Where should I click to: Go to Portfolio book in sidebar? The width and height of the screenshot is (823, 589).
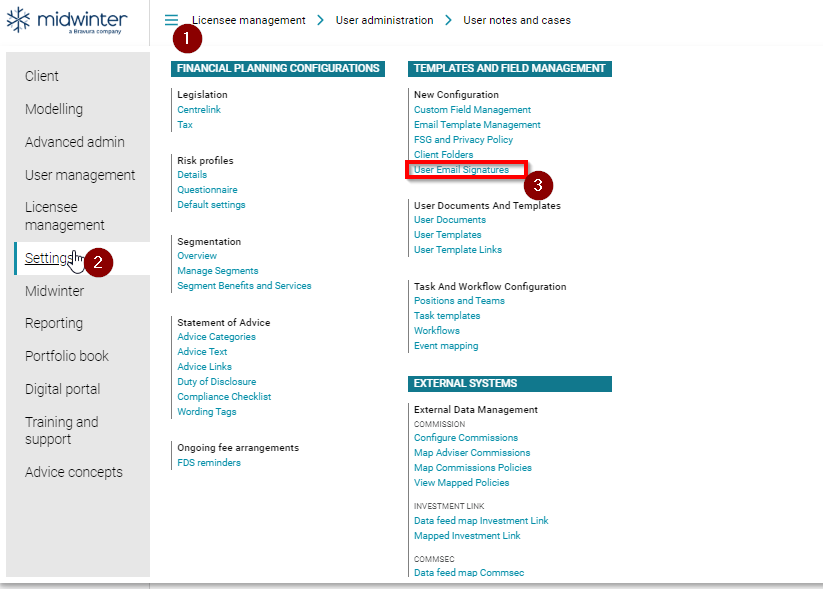(x=67, y=356)
